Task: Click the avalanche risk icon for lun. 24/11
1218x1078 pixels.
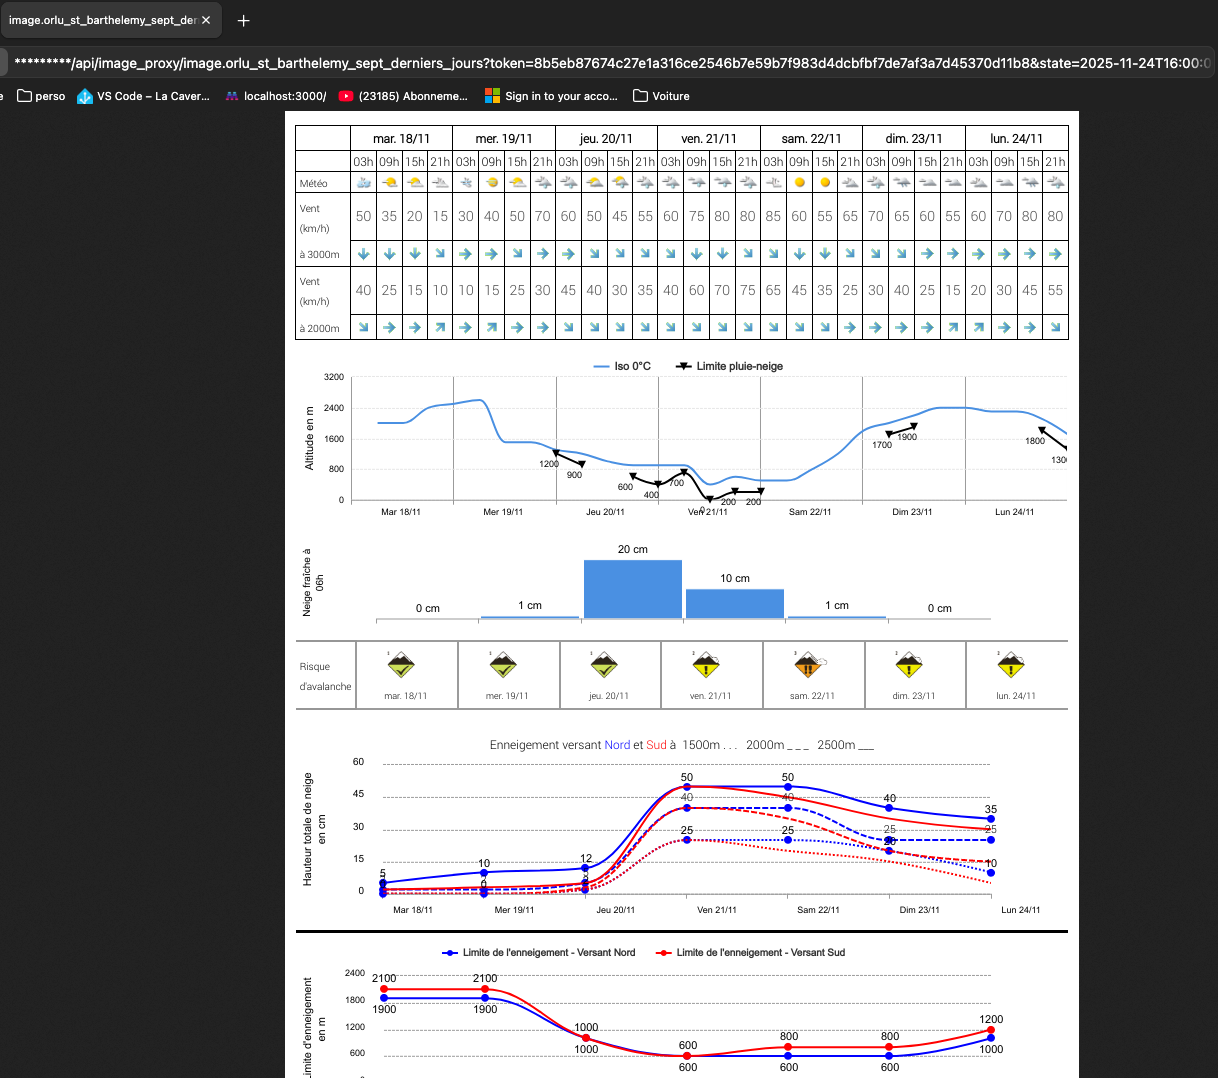Action: [x=1011, y=665]
